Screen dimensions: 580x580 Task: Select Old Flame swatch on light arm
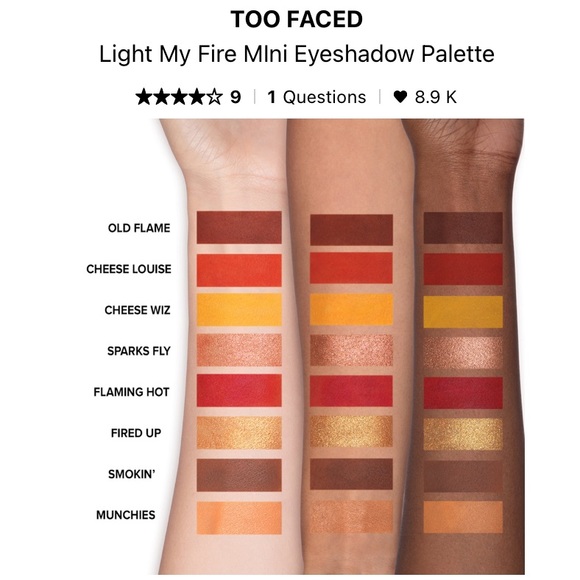point(239,227)
